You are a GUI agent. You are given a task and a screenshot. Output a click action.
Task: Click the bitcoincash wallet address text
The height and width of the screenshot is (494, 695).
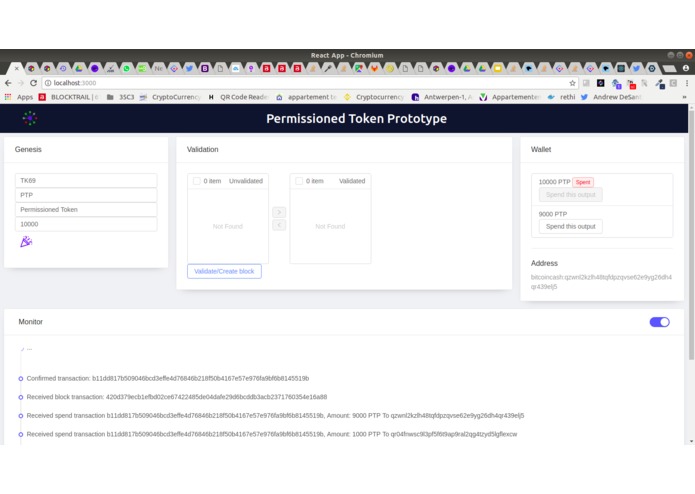click(x=601, y=282)
